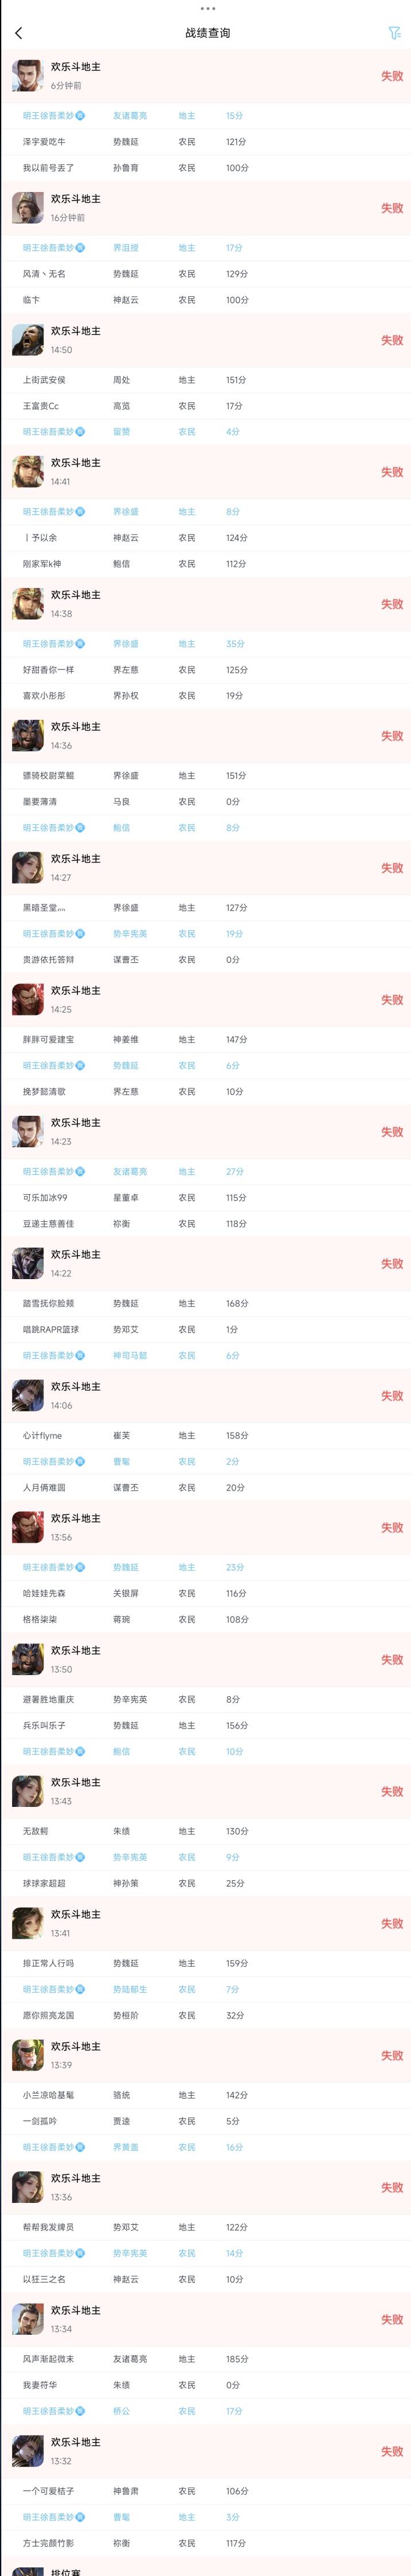This screenshot has width=411, height=2576.
Task: Tap the 失败 label of 14:38 match
Action: pyautogui.click(x=392, y=604)
